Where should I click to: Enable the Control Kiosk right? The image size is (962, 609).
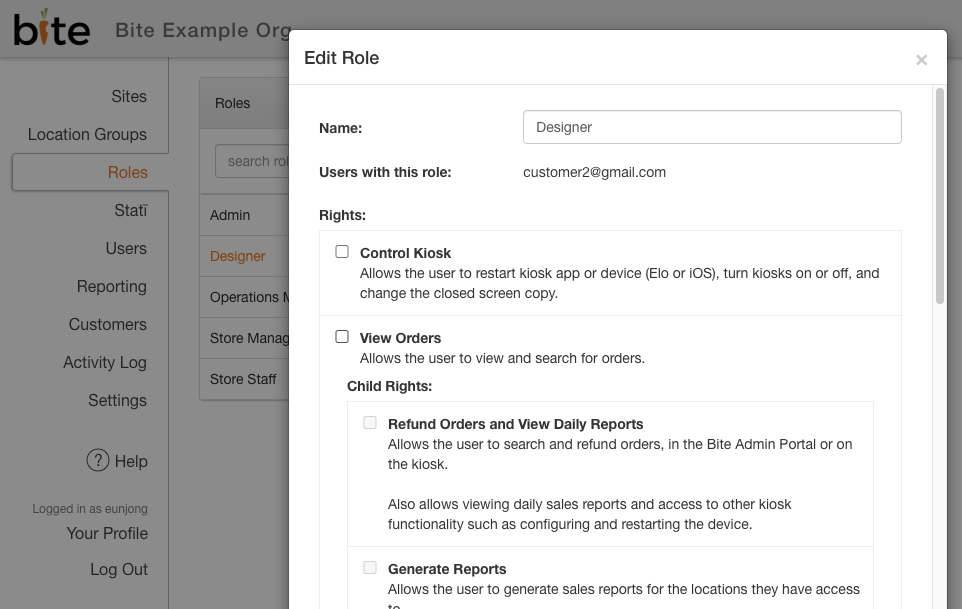(342, 251)
